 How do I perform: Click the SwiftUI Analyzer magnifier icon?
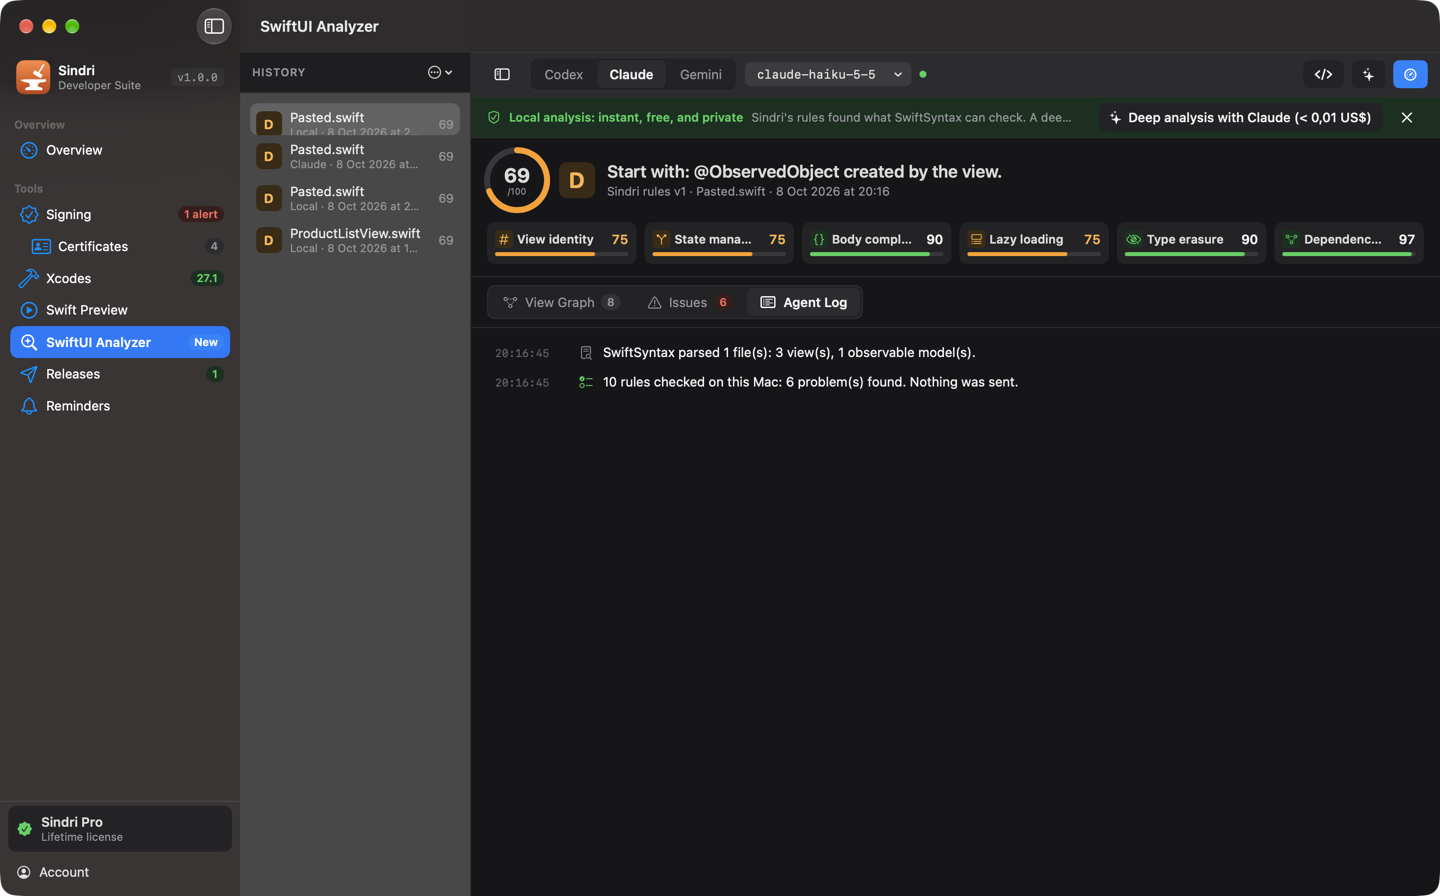pyautogui.click(x=29, y=342)
